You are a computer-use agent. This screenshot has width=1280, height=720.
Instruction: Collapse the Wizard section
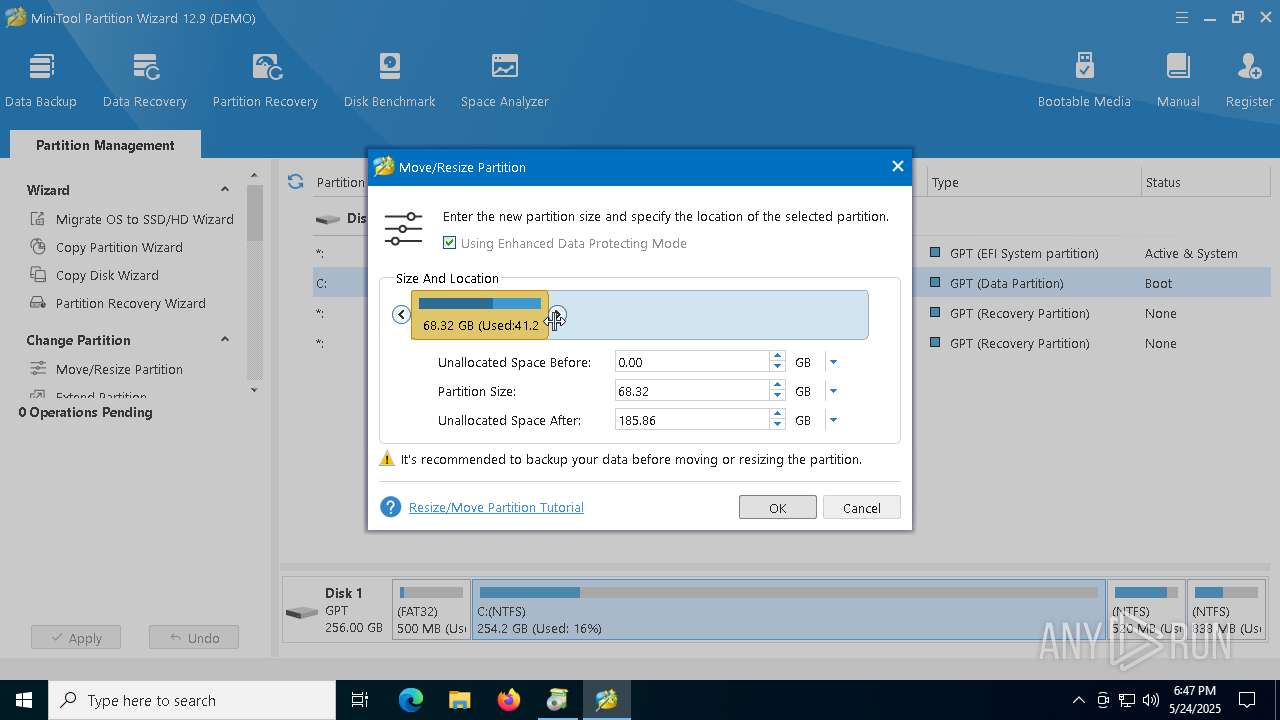[224, 190]
